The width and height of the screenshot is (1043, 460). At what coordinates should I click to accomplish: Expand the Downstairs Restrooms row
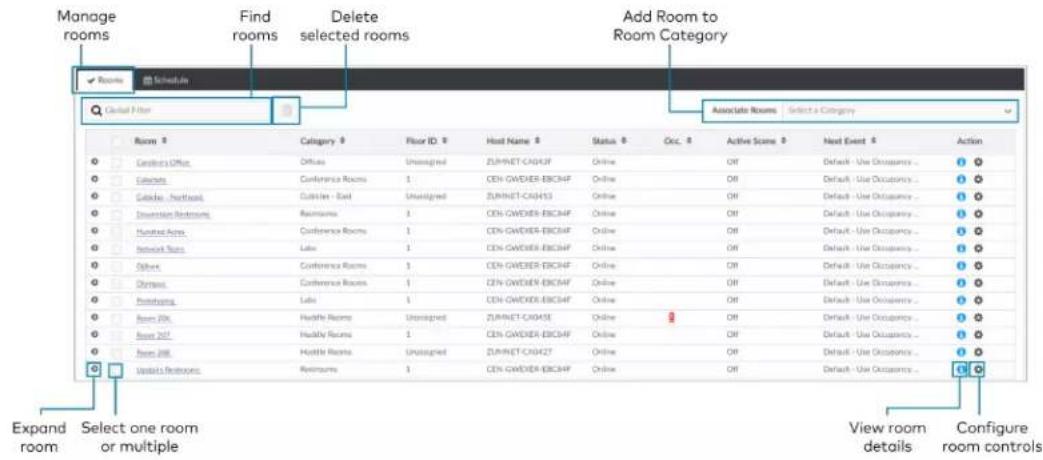pos(94,214)
